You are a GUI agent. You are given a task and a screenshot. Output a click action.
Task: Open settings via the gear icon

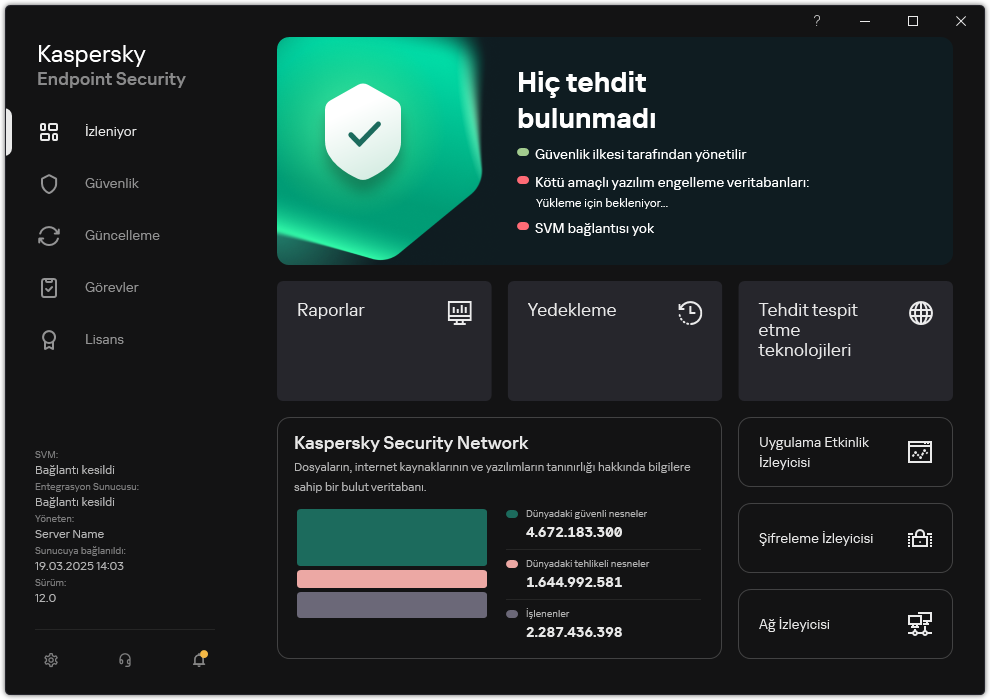tap(51, 660)
